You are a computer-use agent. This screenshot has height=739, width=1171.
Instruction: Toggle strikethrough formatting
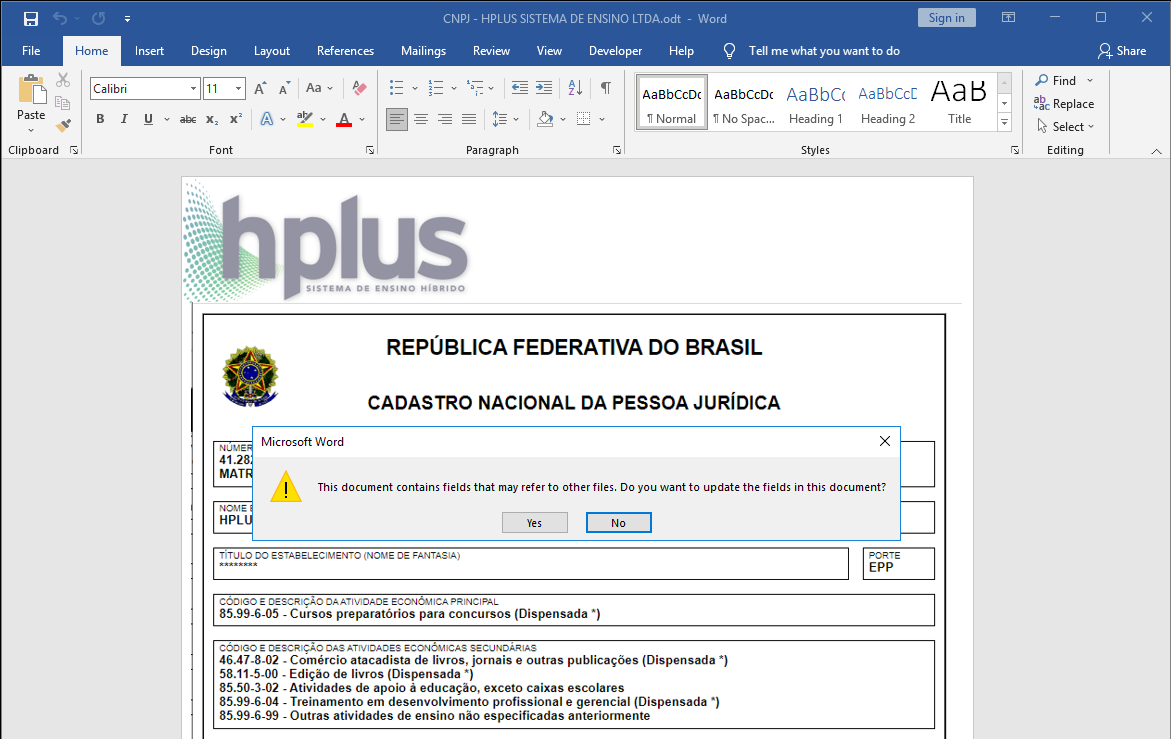tap(188, 119)
